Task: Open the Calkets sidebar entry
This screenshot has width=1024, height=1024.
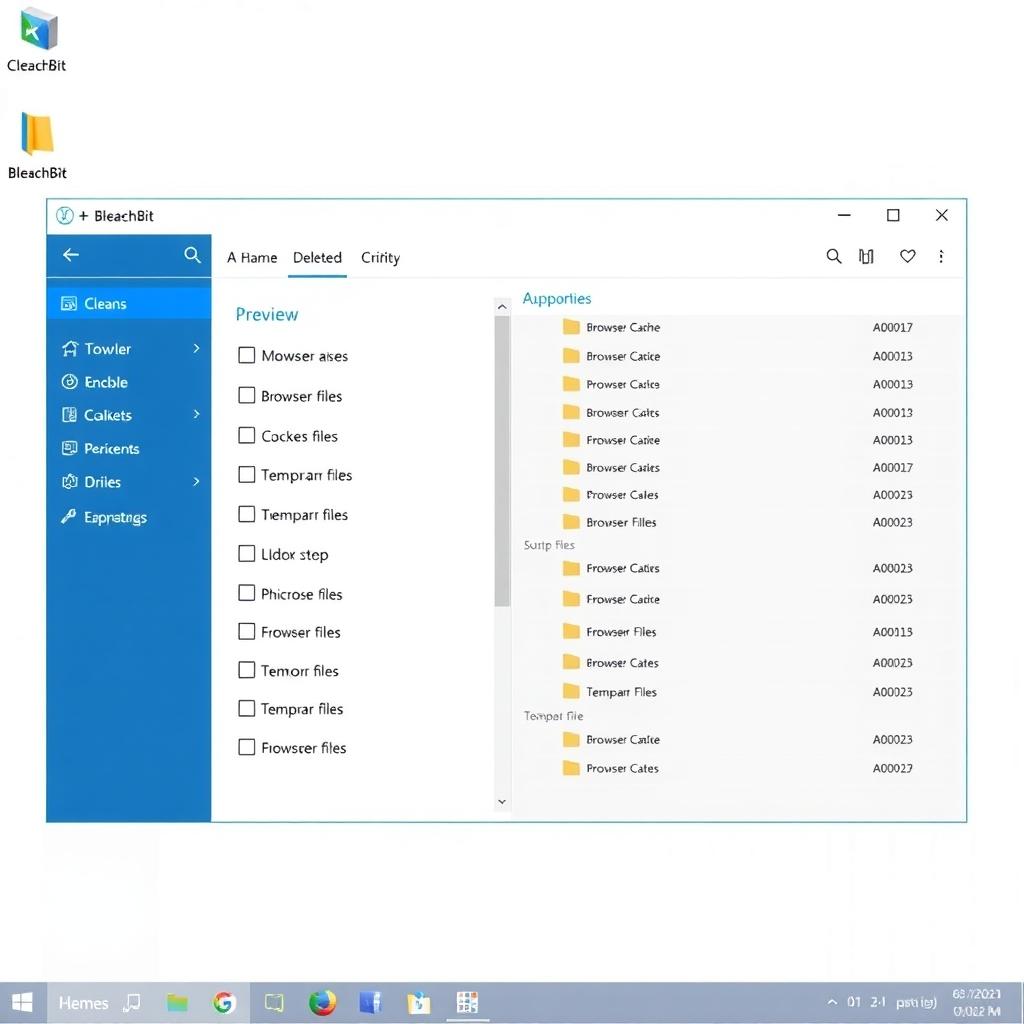Action: (129, 415)
